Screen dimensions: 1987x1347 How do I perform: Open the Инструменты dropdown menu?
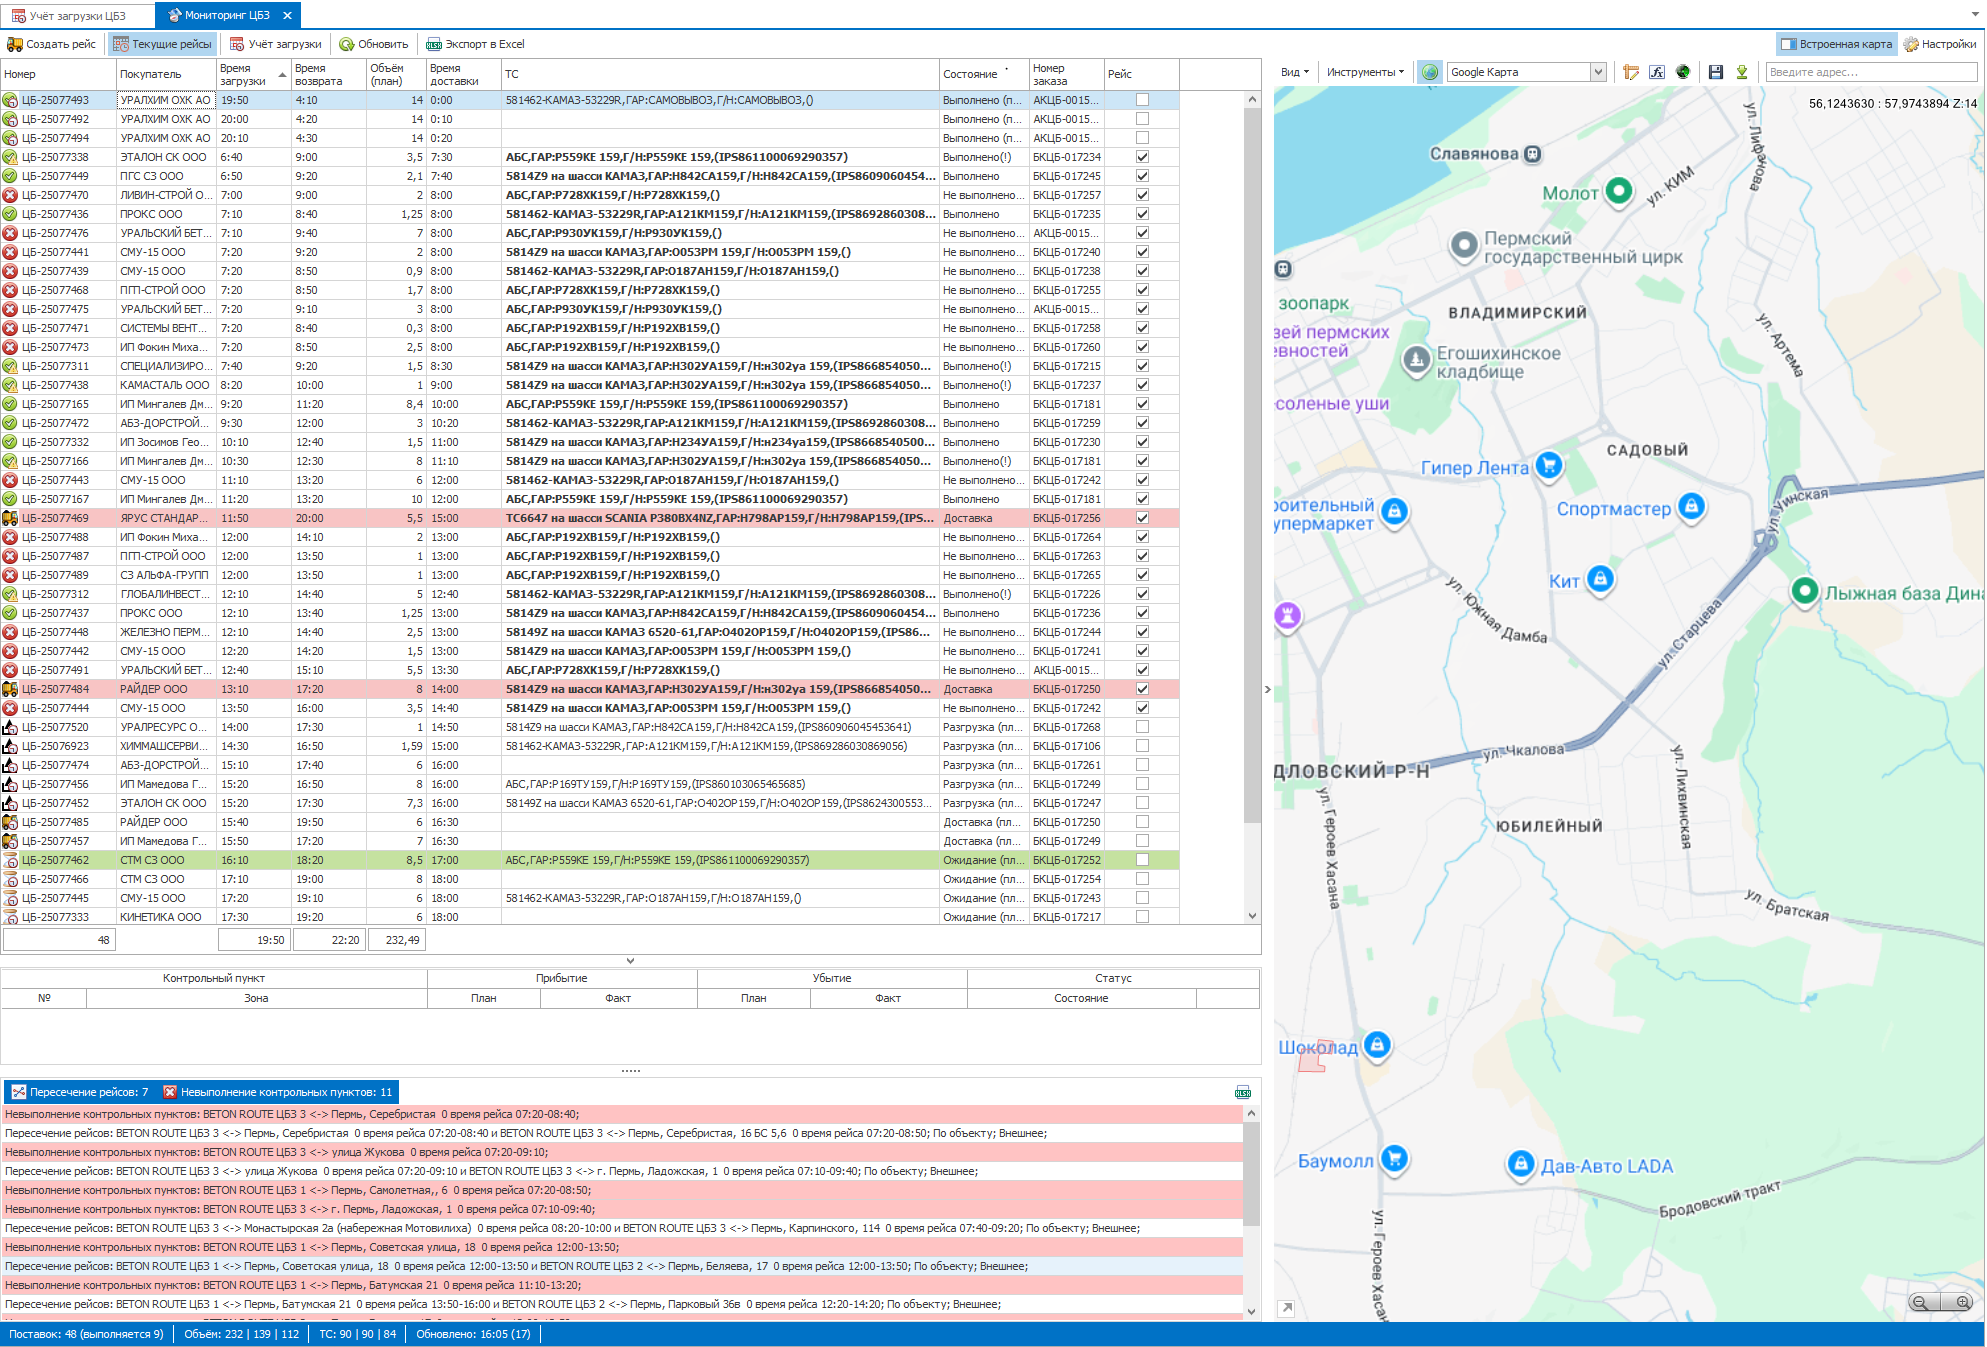pyautogui.click(x=1365, y=72)
